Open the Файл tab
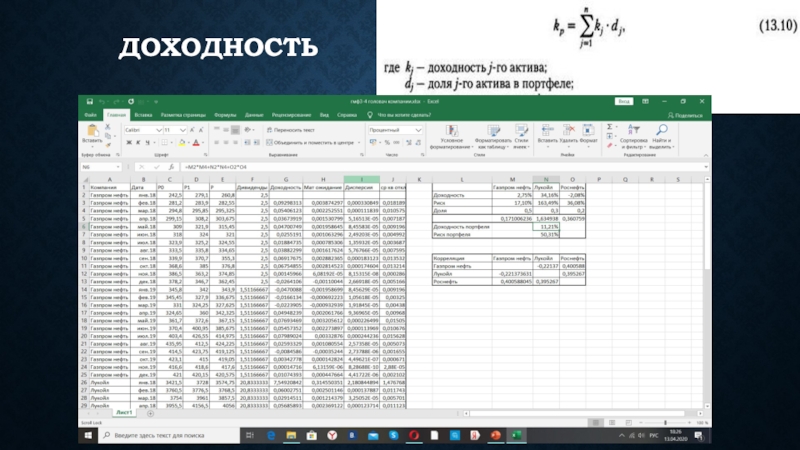The image size is (800, 450). coord(90,115)
